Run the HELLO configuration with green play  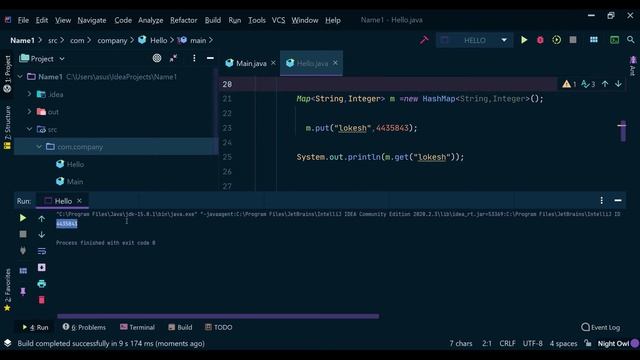tap(524, 40)
